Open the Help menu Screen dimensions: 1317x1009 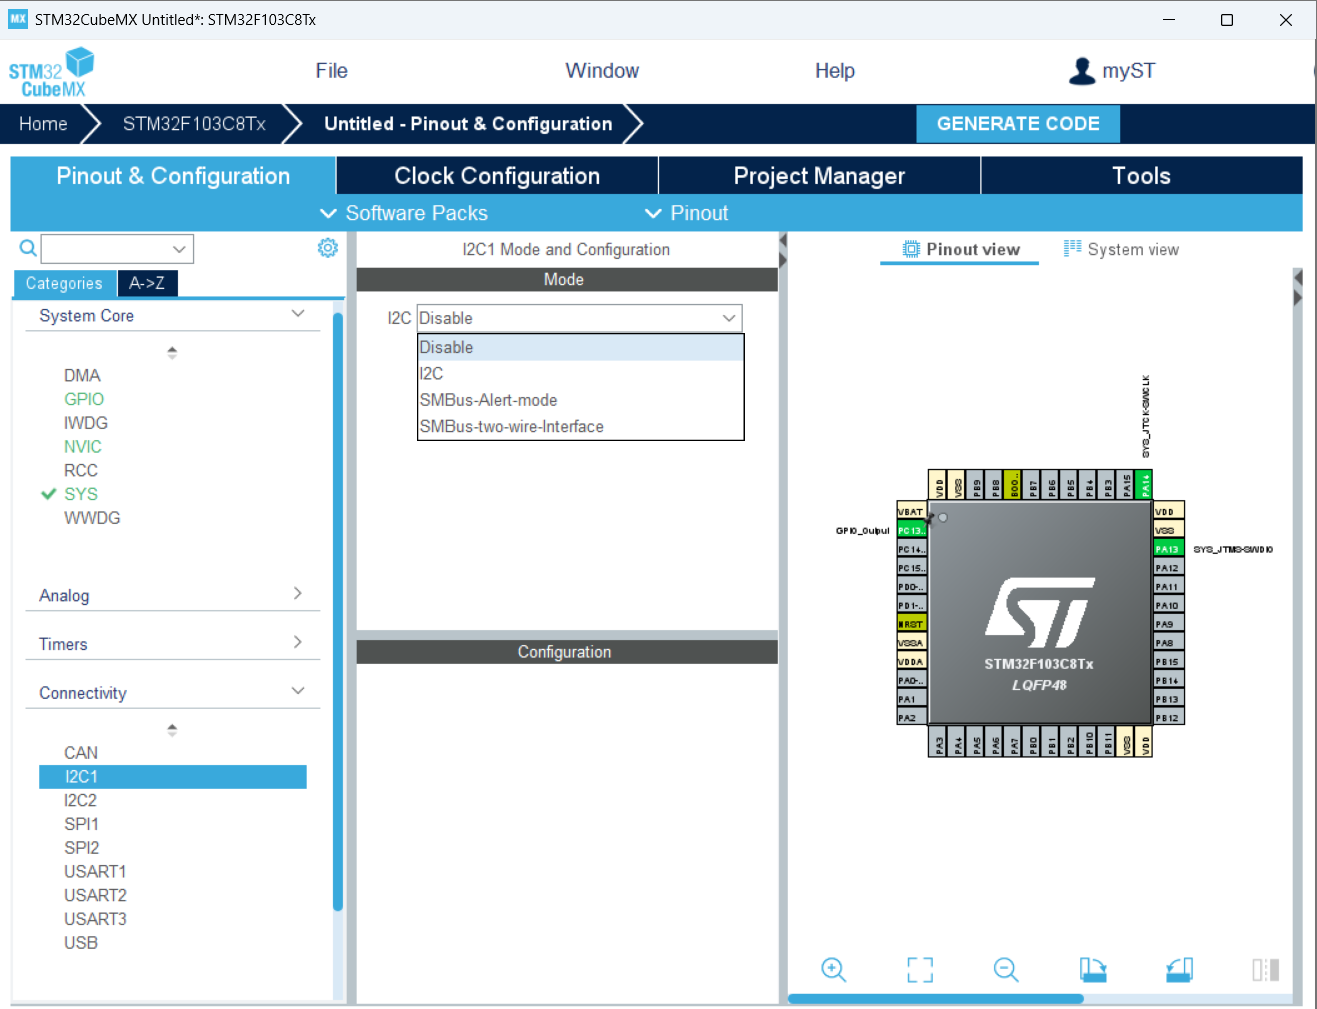pos(834,71)
